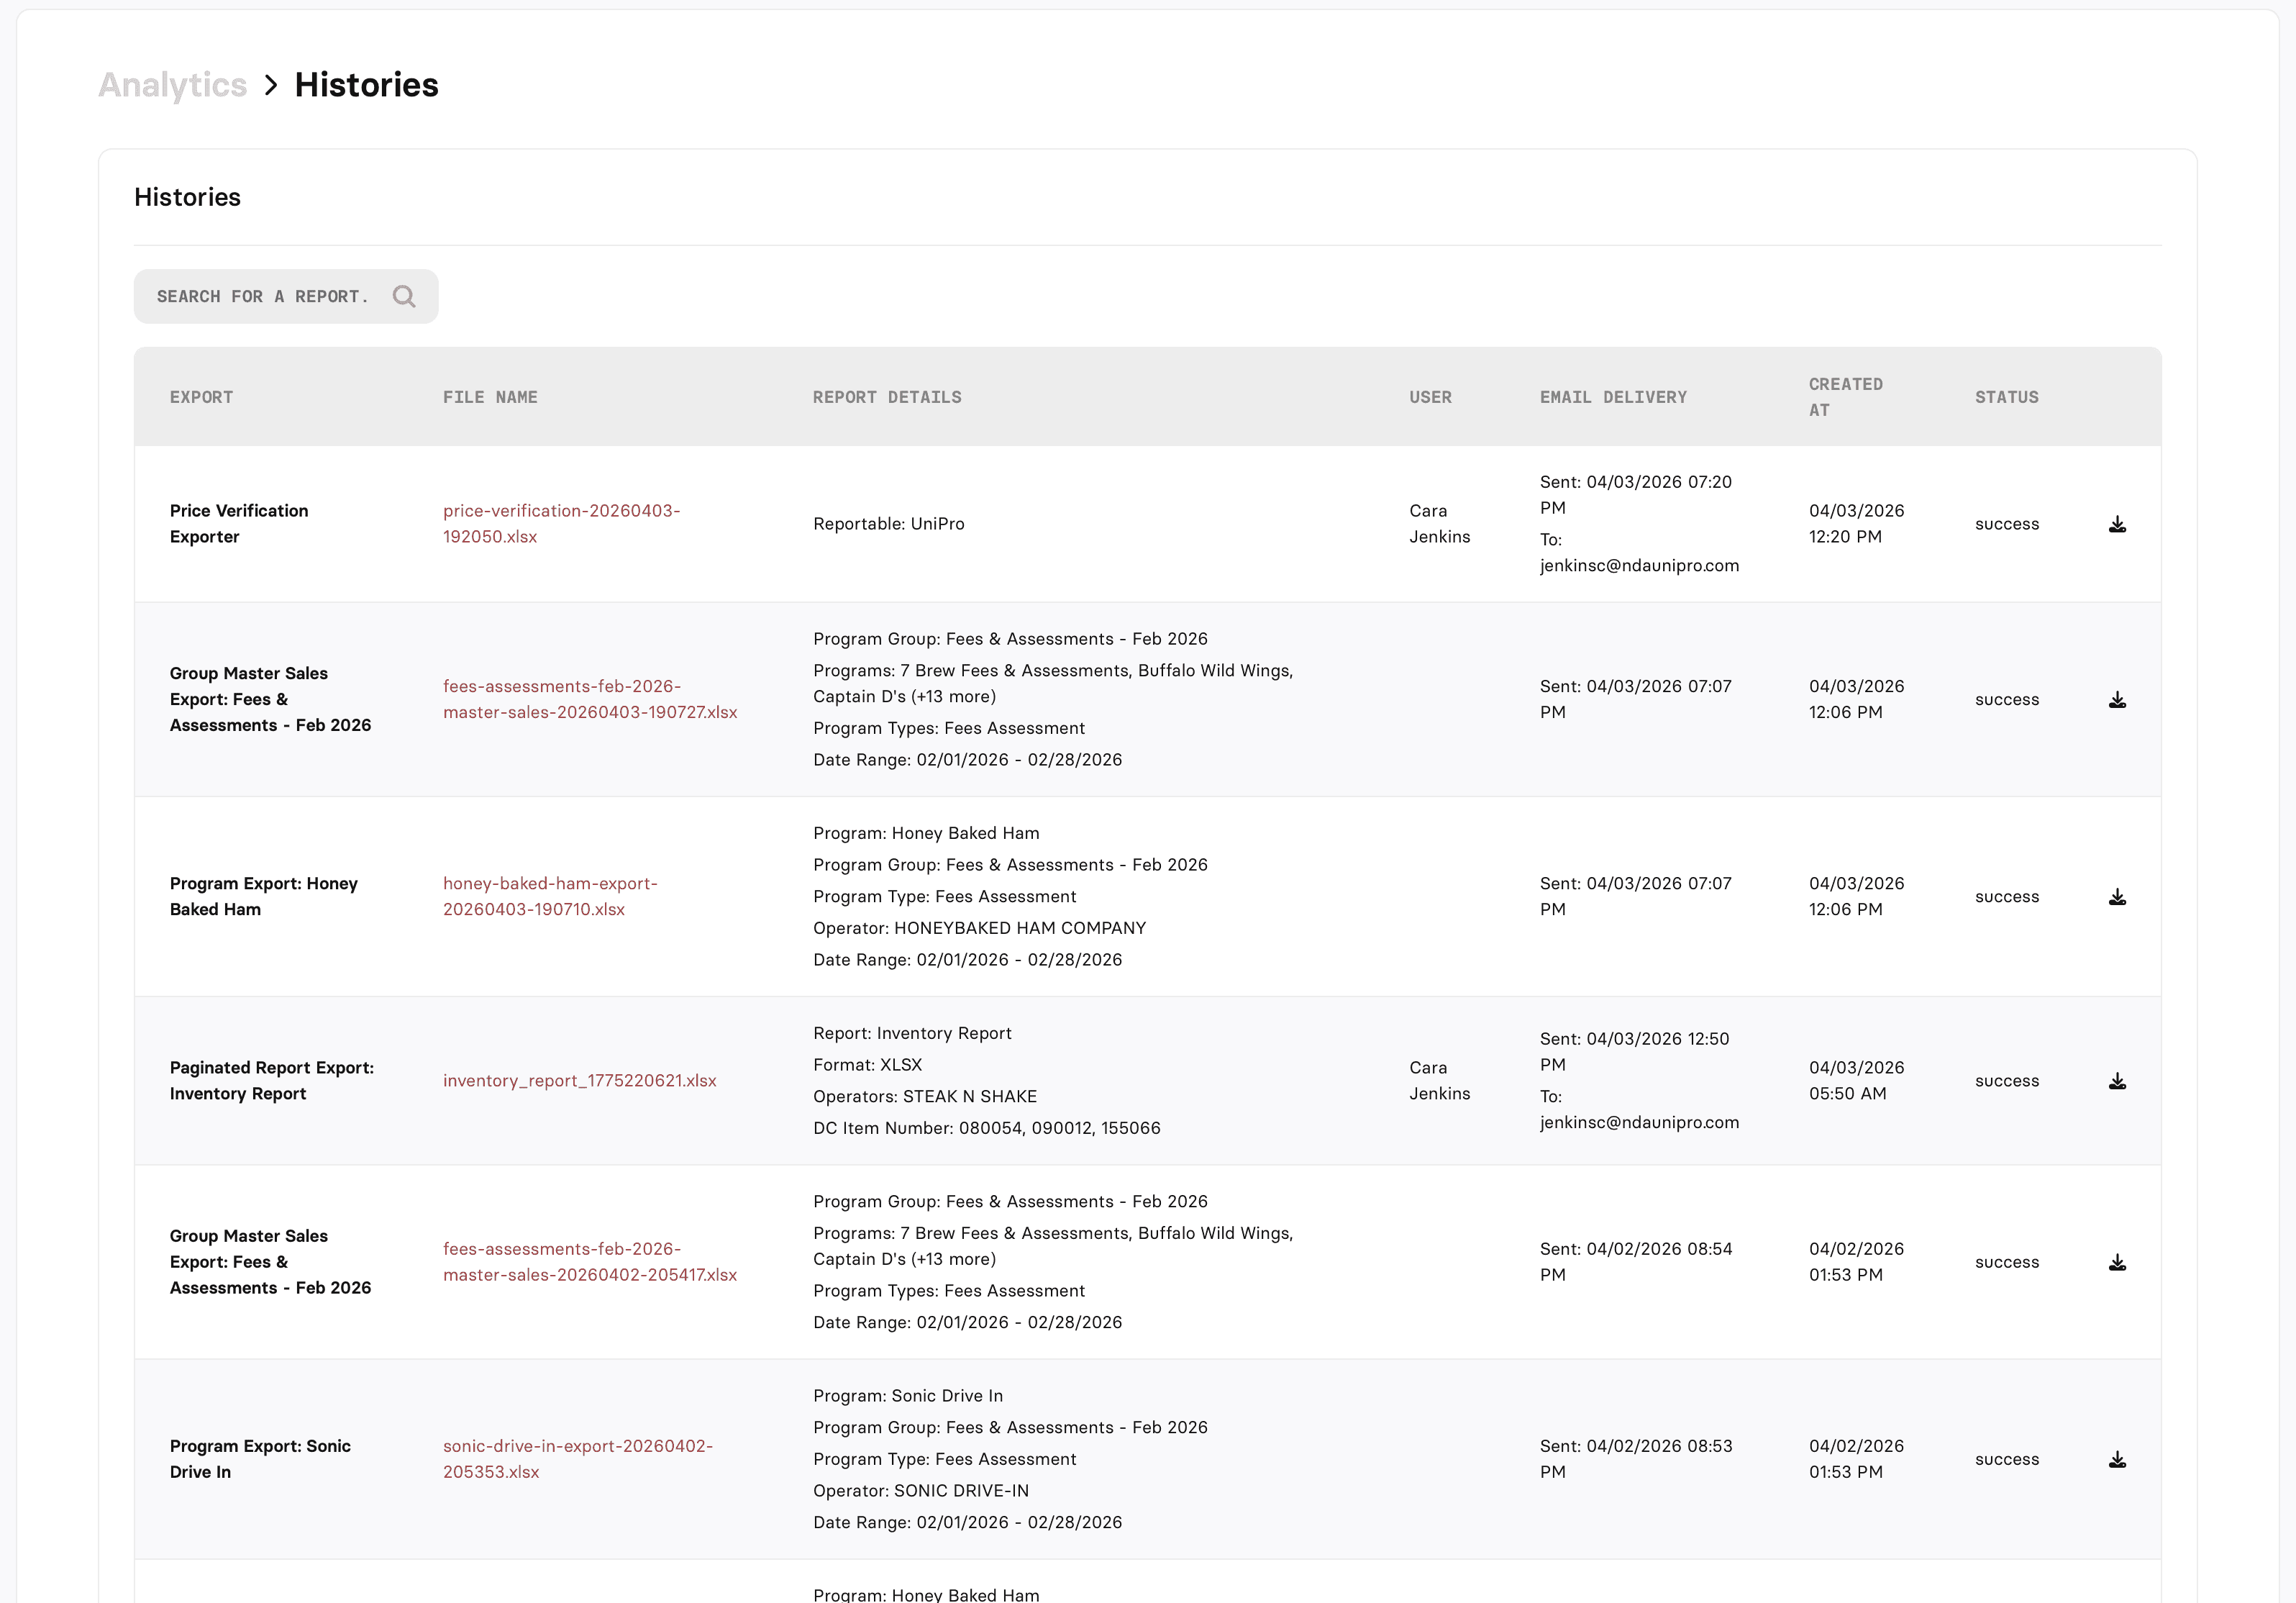Open honey-baked-ham-export-20260403-190710.xlsx link
Viewport: 2296px width, 1603px height.
coord(550,896)
